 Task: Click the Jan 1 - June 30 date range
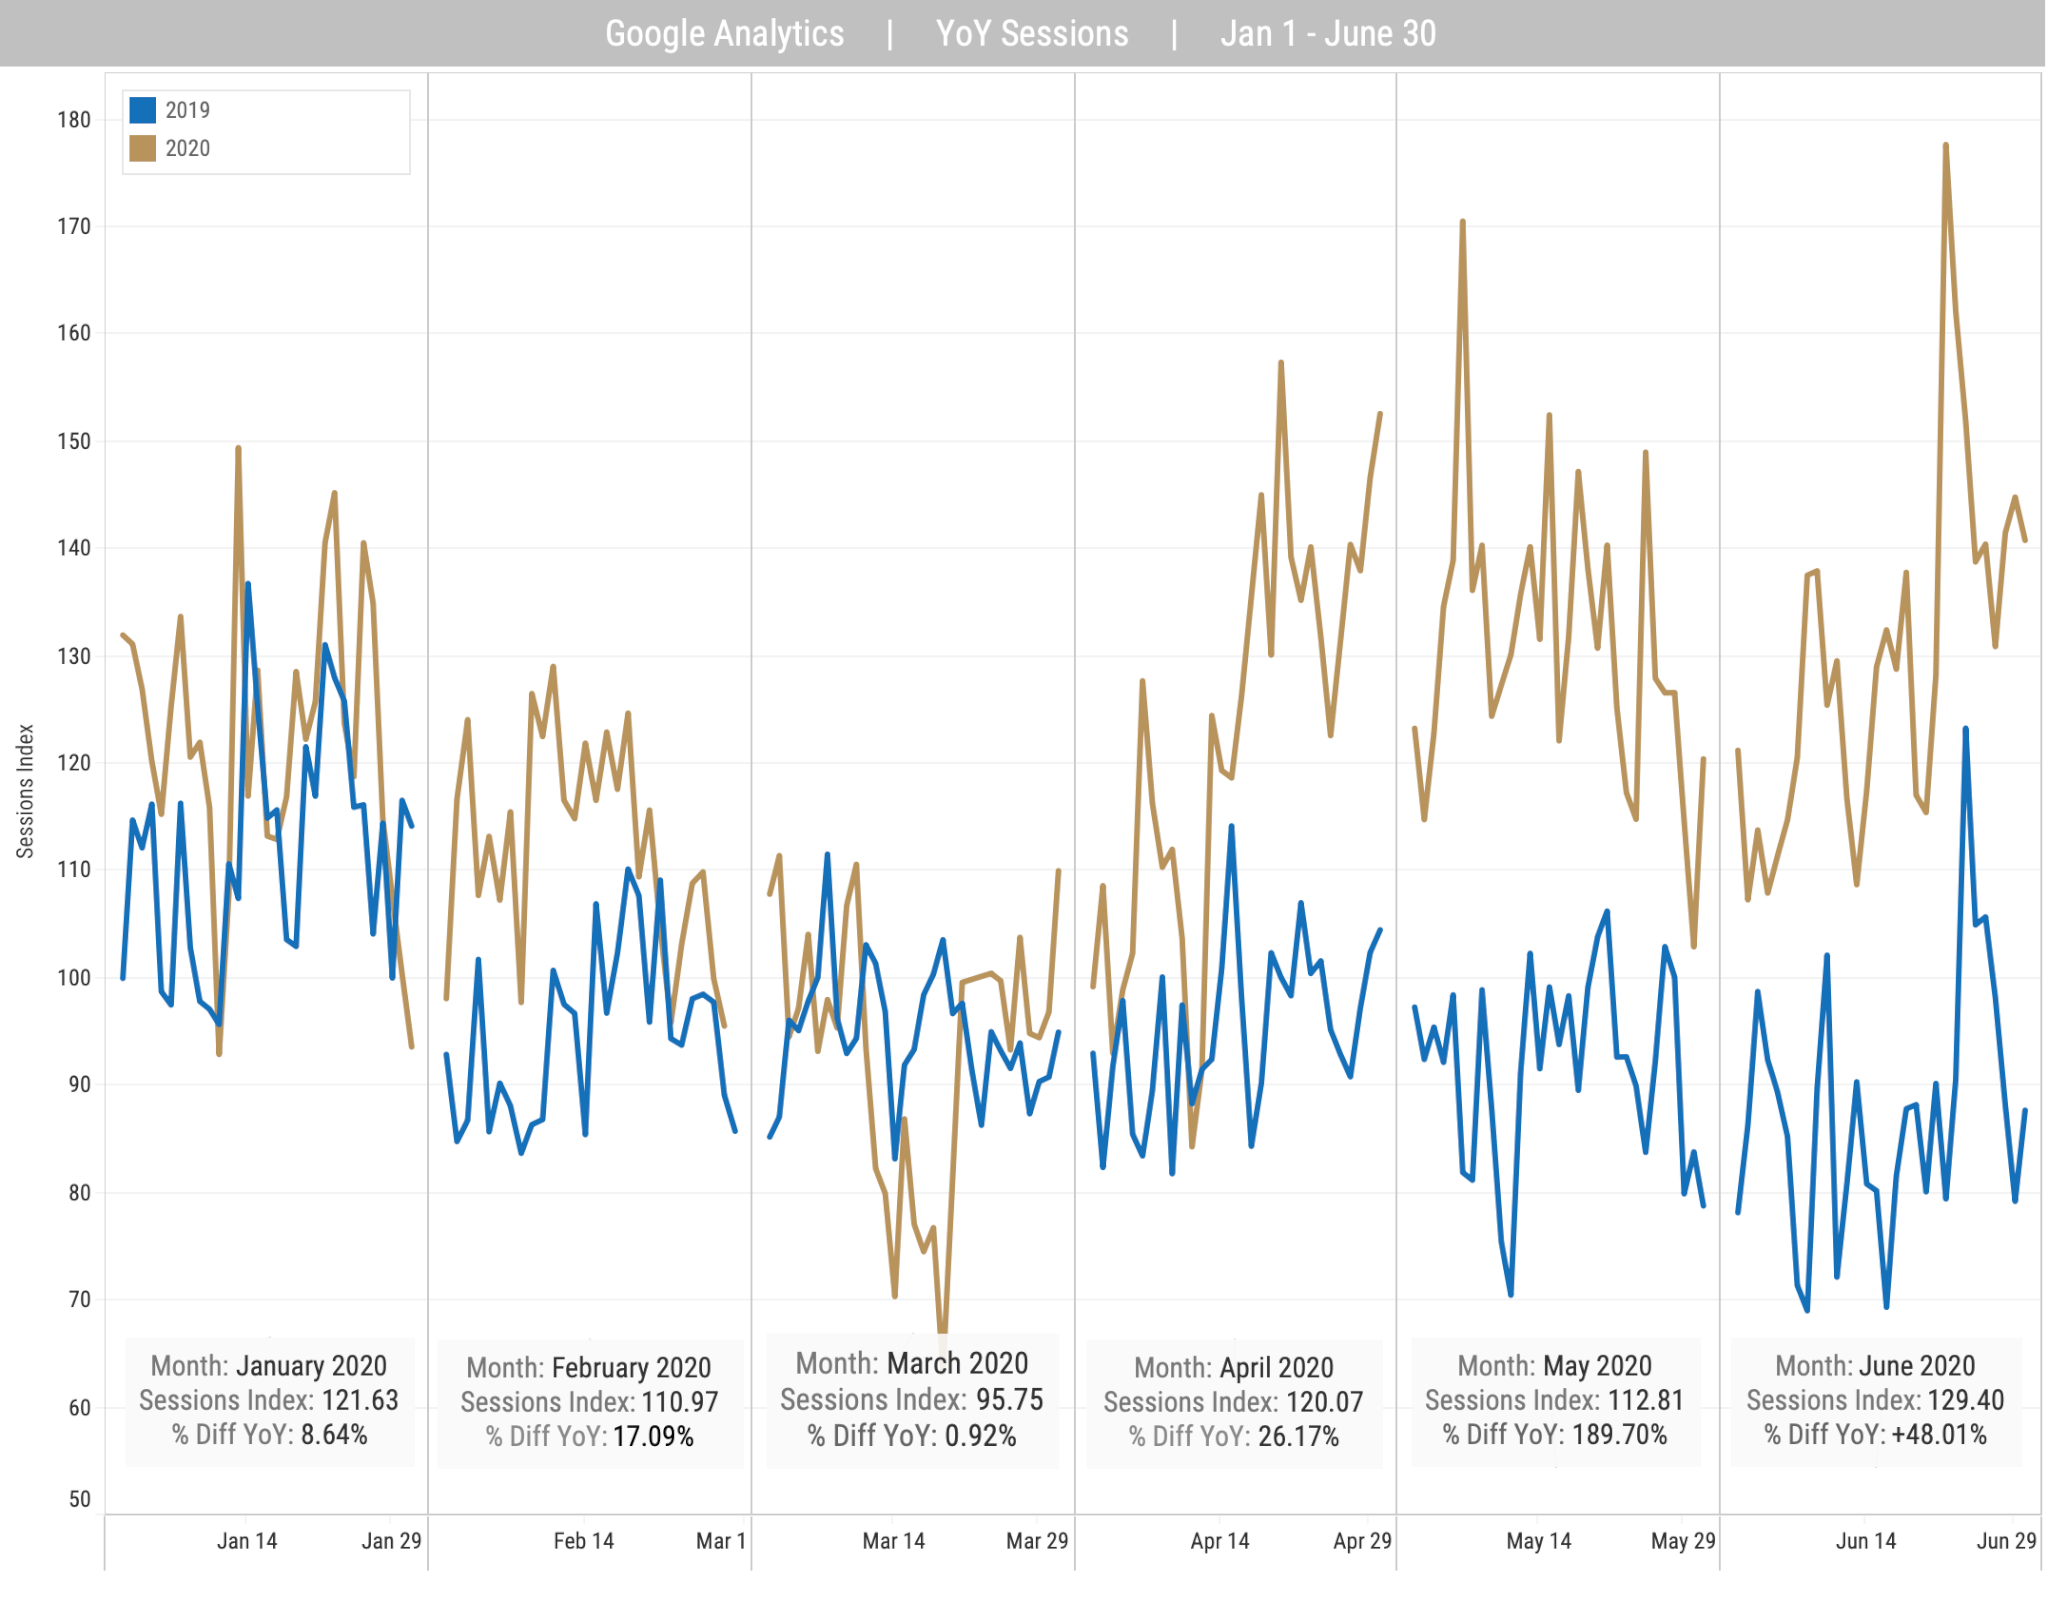[1328, 34]
